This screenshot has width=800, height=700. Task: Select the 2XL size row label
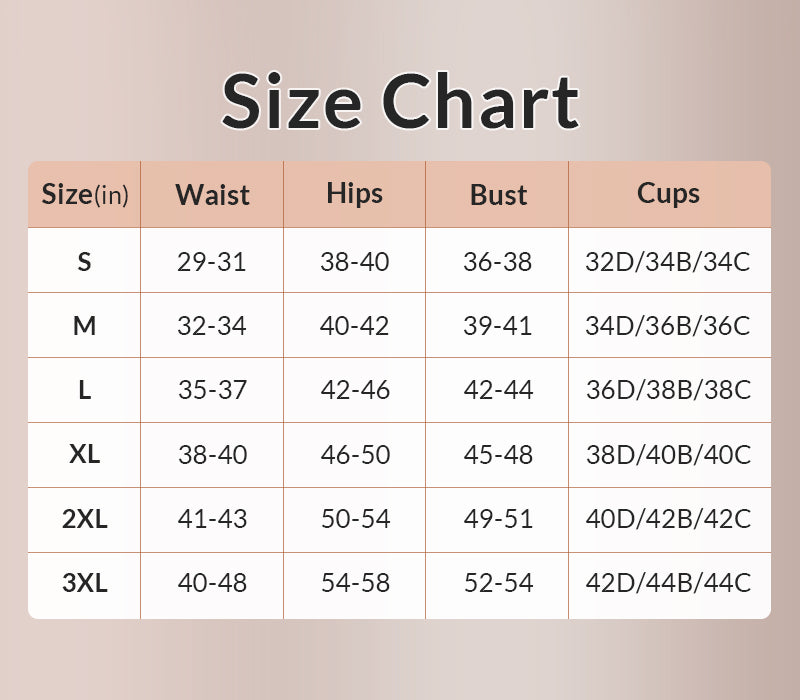point(85,519)
